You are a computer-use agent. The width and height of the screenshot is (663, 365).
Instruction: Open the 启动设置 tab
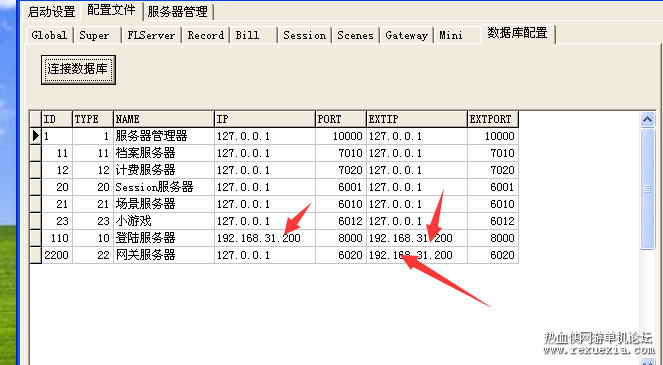tap(51, 11)
